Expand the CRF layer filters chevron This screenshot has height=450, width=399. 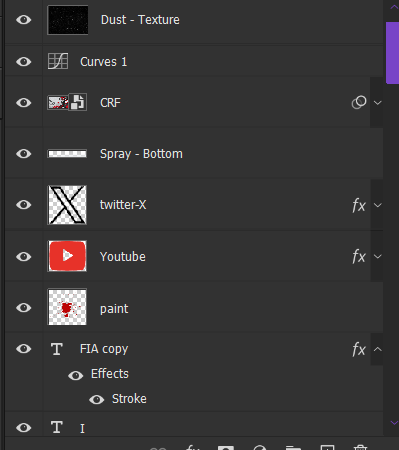coord(378,103)
